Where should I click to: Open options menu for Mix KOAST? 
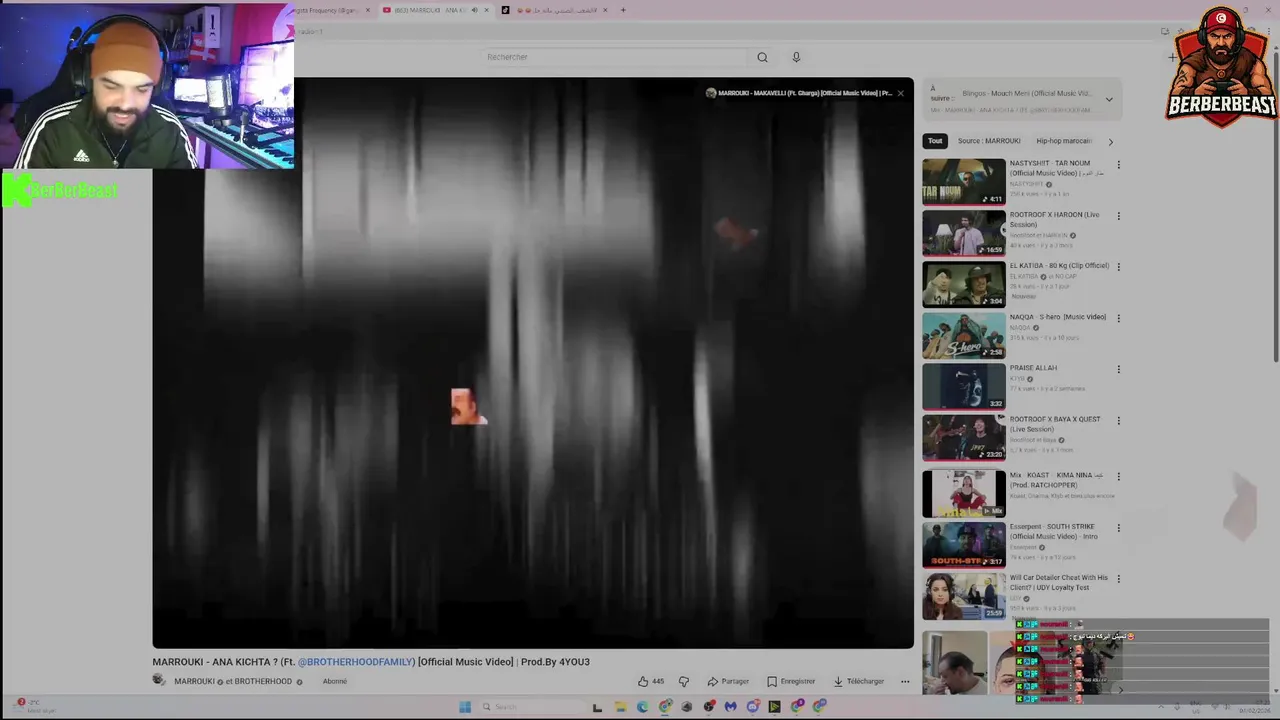point(1118,477)
